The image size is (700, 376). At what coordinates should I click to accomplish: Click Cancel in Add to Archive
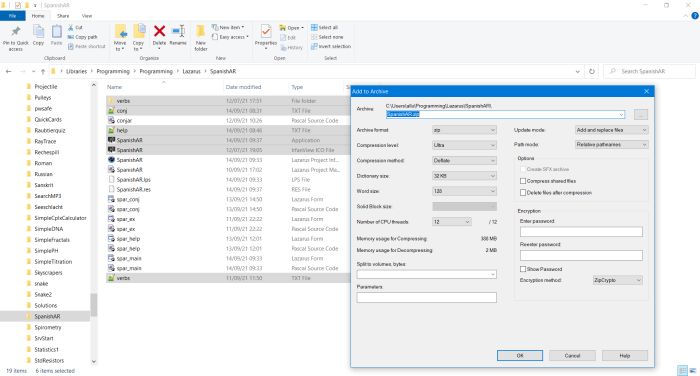coord(572,356)
